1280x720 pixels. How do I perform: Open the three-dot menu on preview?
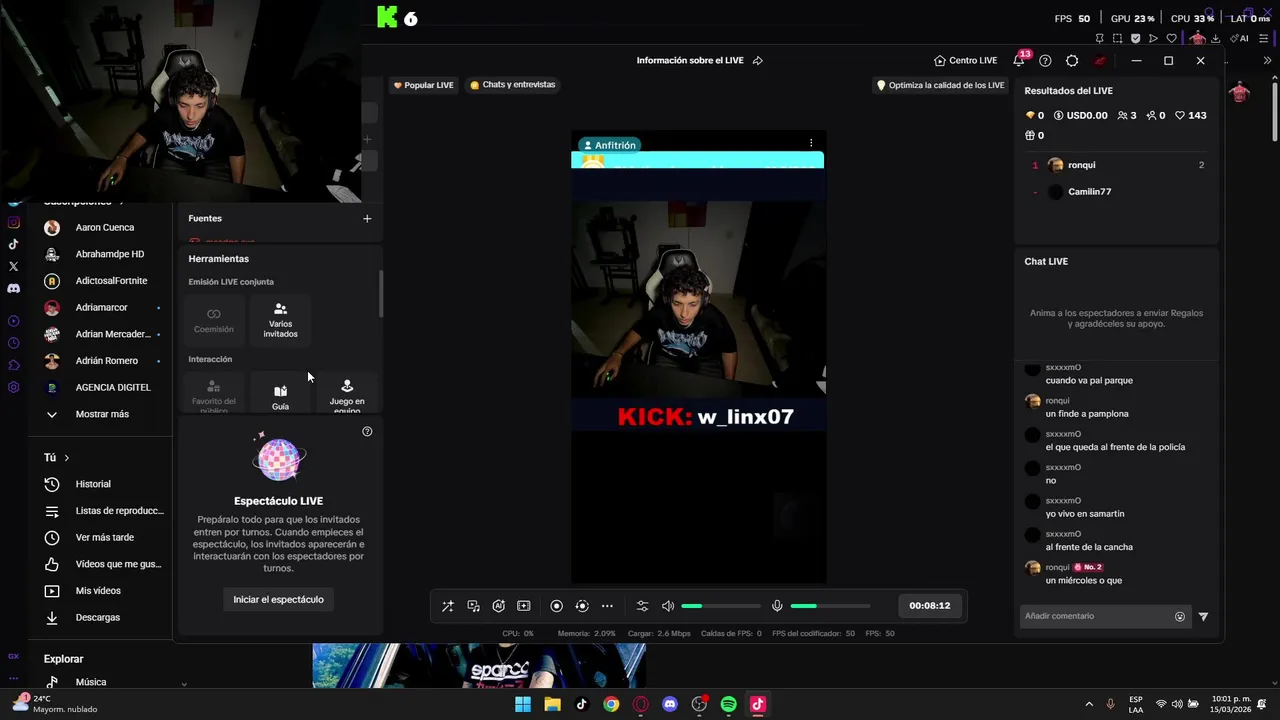[811, 143]
